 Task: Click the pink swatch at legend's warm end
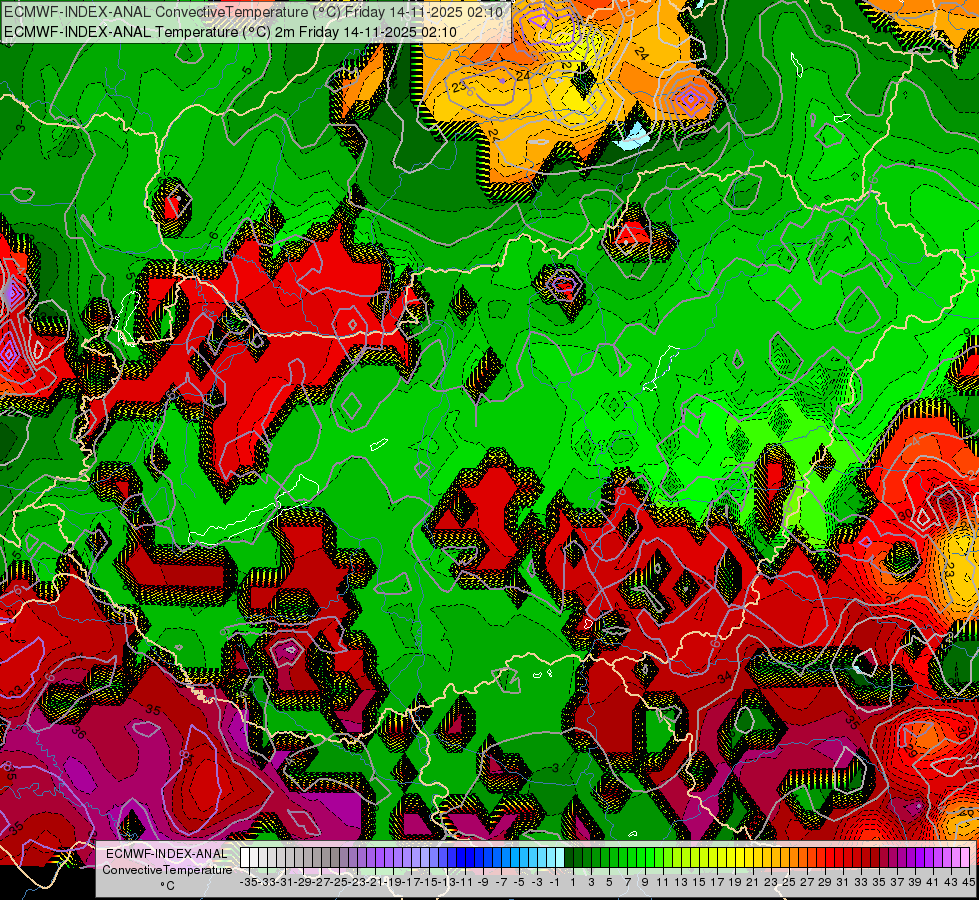click(x=965, y=858)
